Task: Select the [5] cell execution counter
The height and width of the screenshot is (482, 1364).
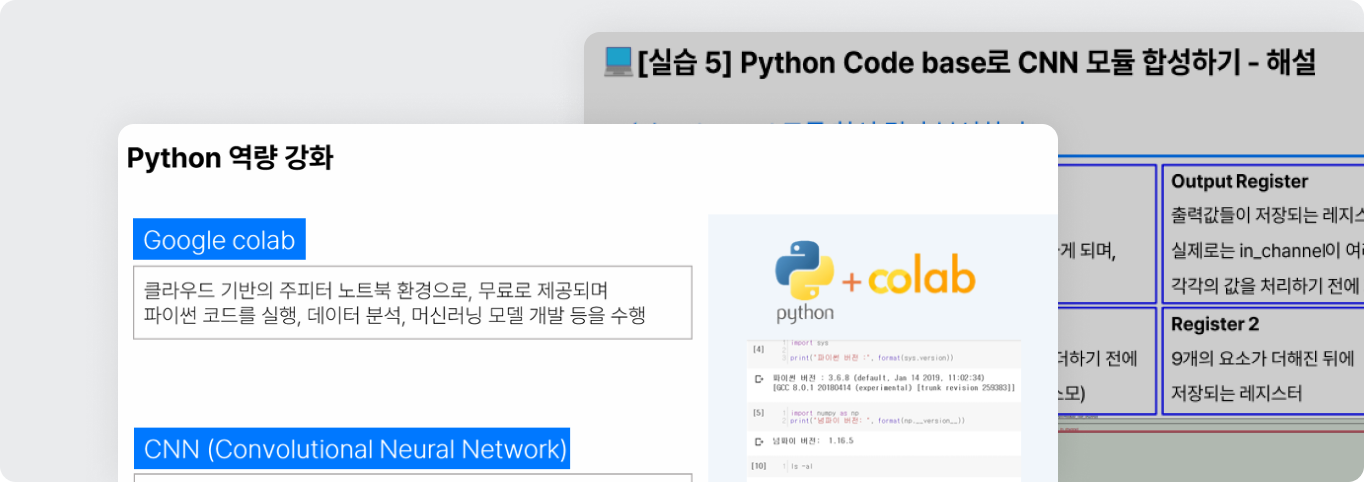Action: click(758, 412)
